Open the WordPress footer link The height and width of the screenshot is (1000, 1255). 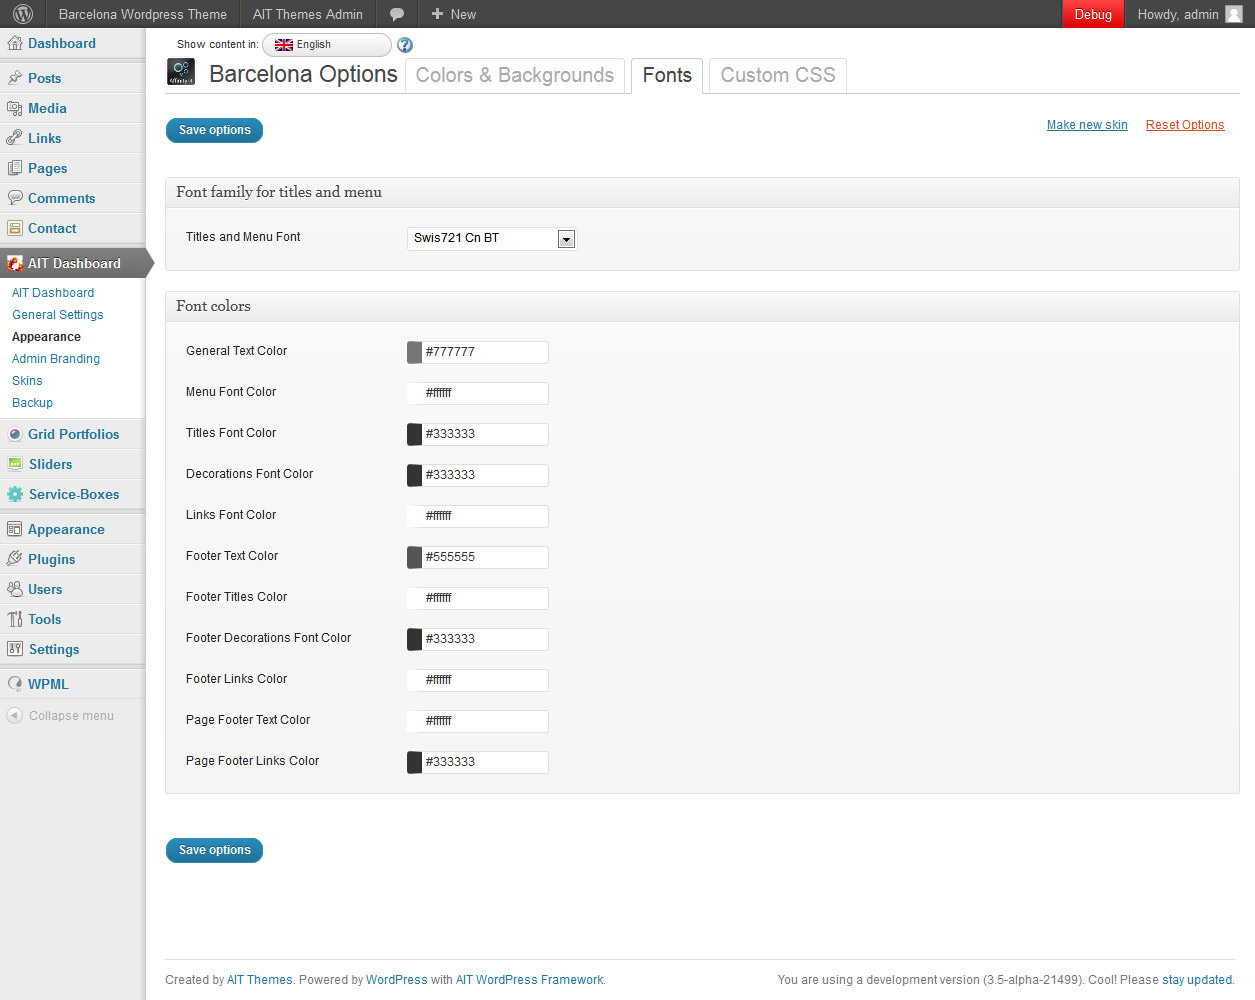coord(397,980)
